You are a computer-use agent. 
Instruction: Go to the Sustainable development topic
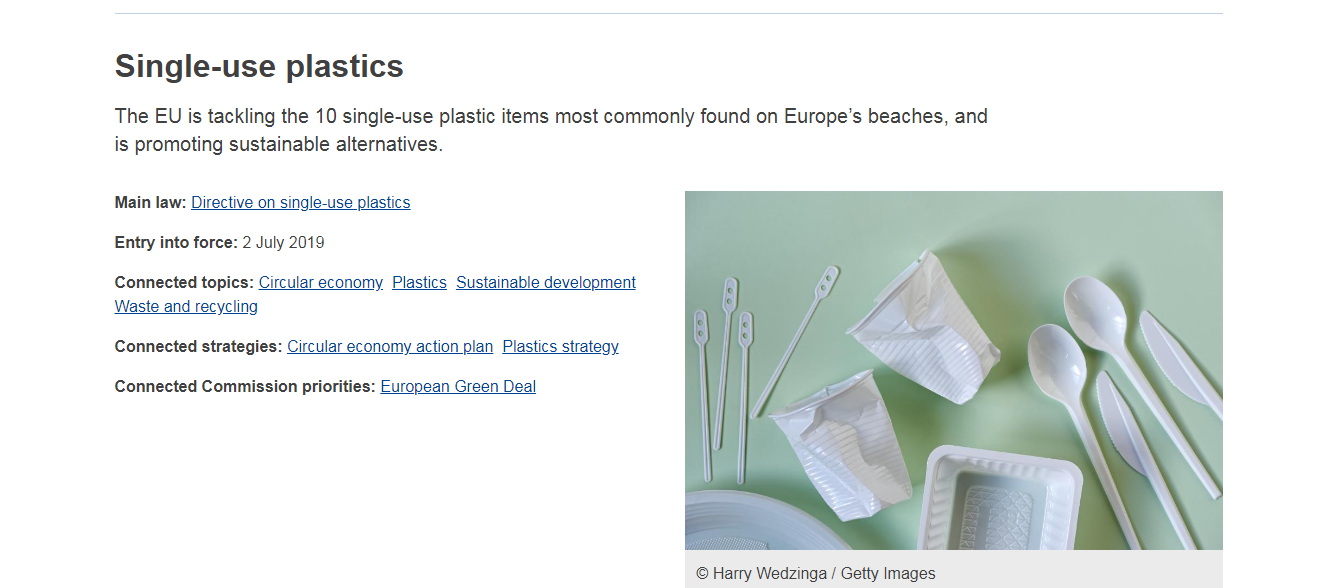(545, 283)
